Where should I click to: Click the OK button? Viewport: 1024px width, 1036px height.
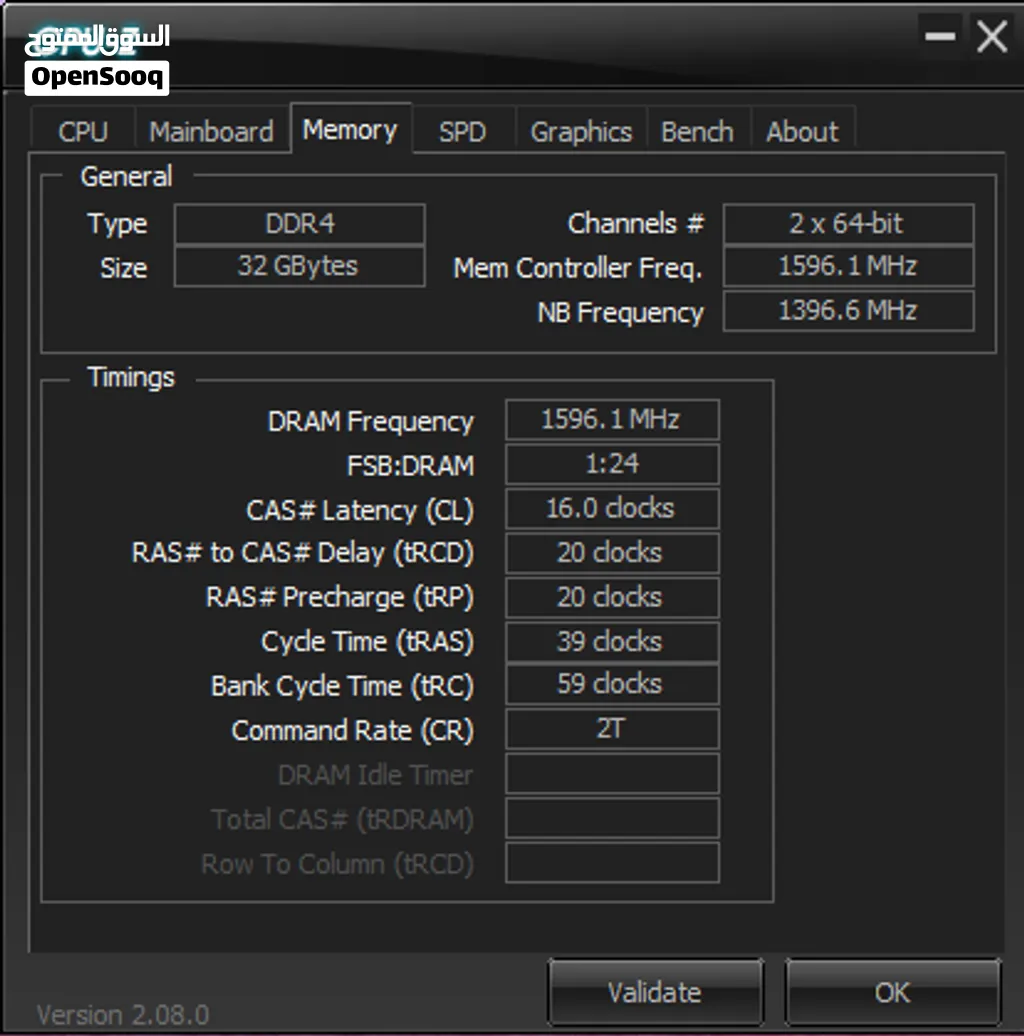(x=893, y=992)
